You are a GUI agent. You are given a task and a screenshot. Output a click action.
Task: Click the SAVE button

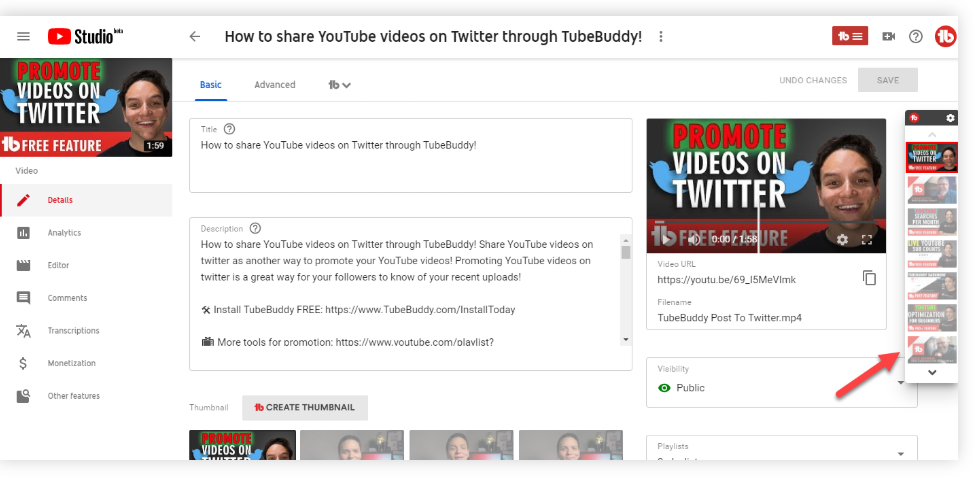[888, 80]
